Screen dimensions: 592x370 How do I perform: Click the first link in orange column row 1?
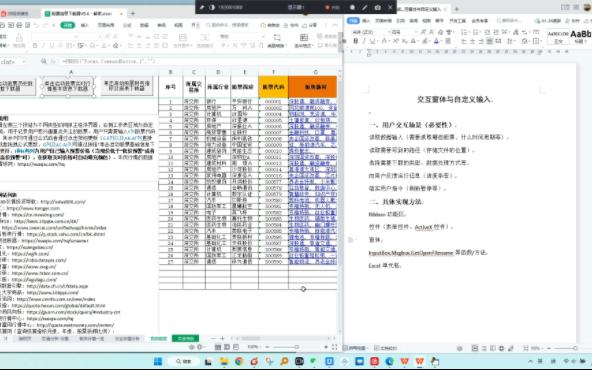click(x=313, y=102)
